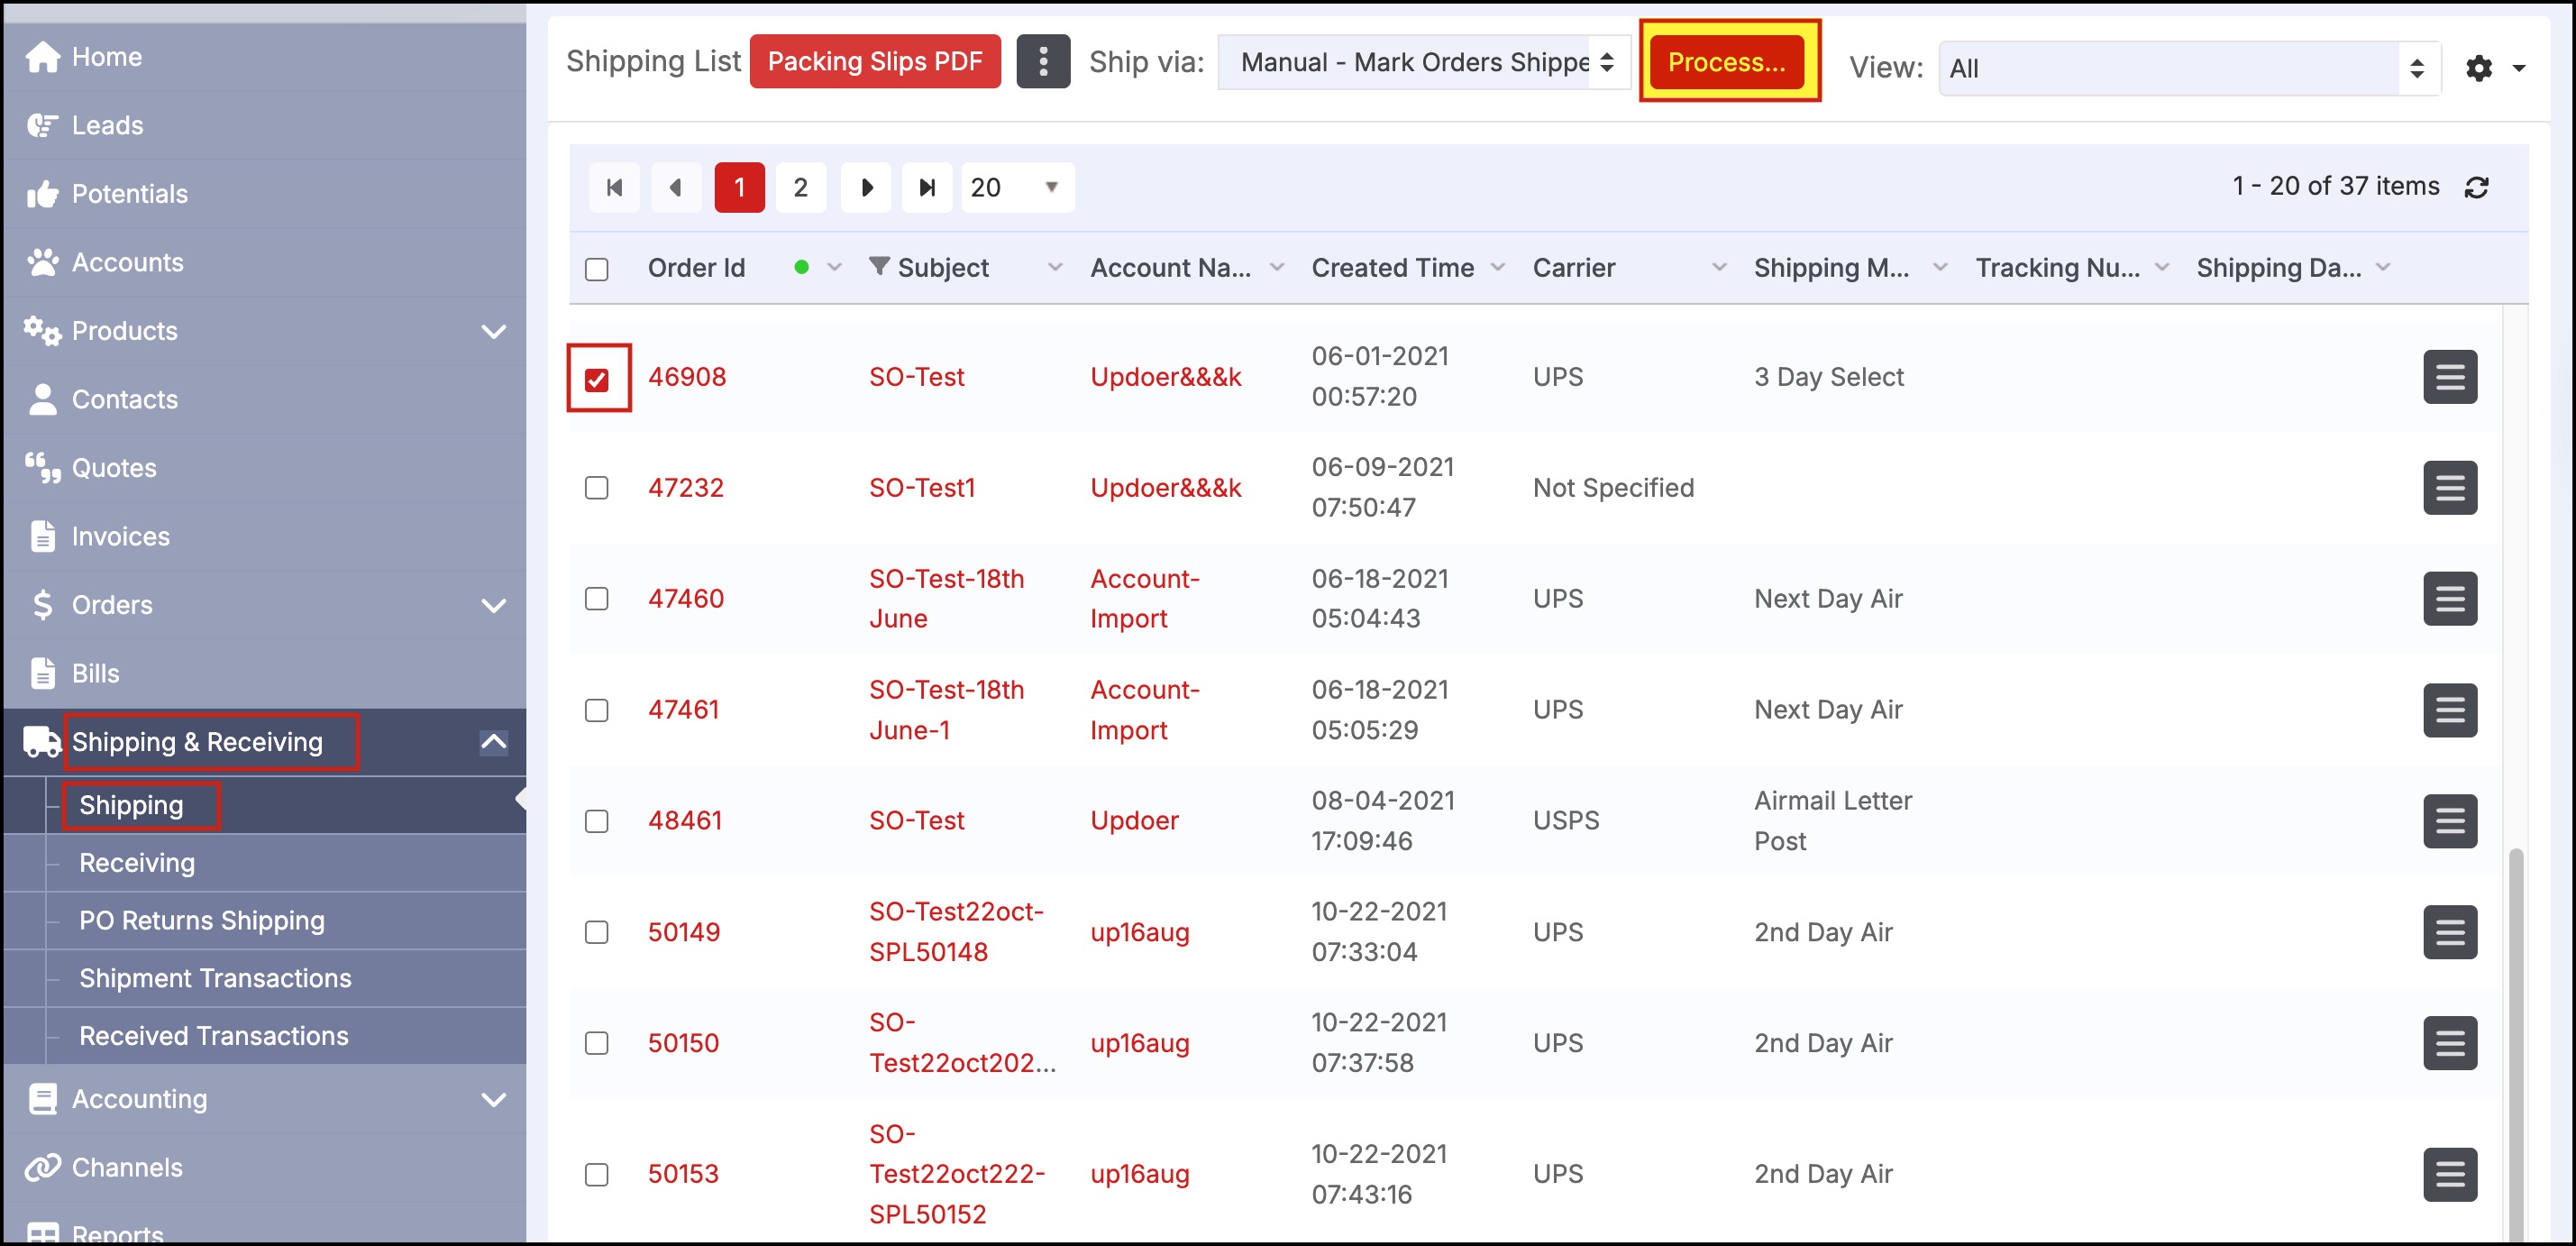
Task: Click the Process... button
Action: point(1726,62)
